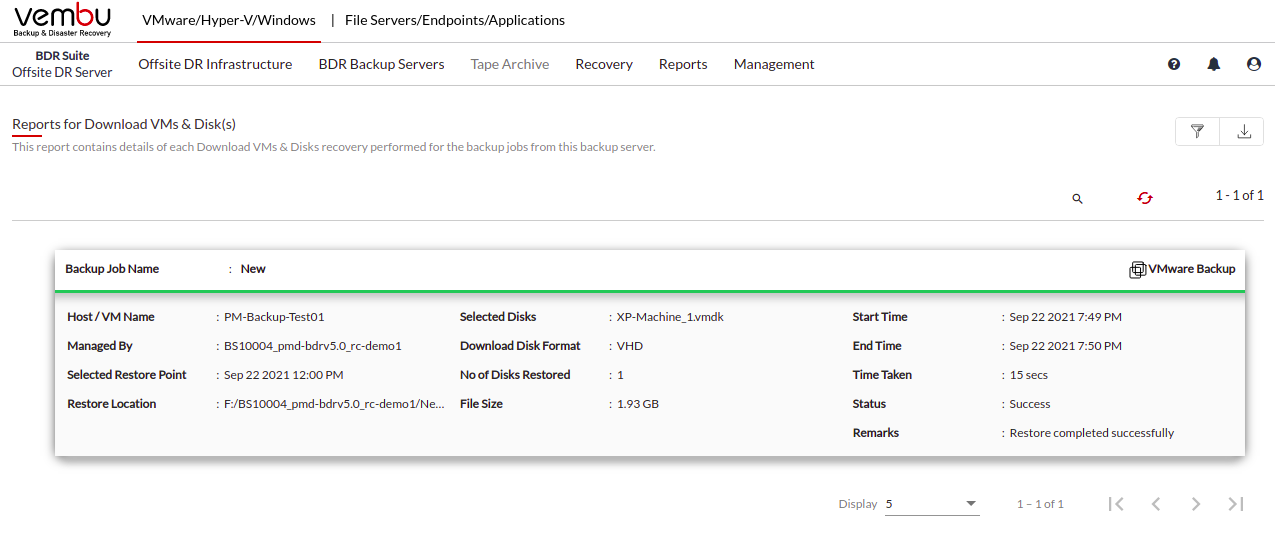This screenshot has height=544, width=1275.
Task: Click time taken value 15 secs
Action: tap(1029, 375)
